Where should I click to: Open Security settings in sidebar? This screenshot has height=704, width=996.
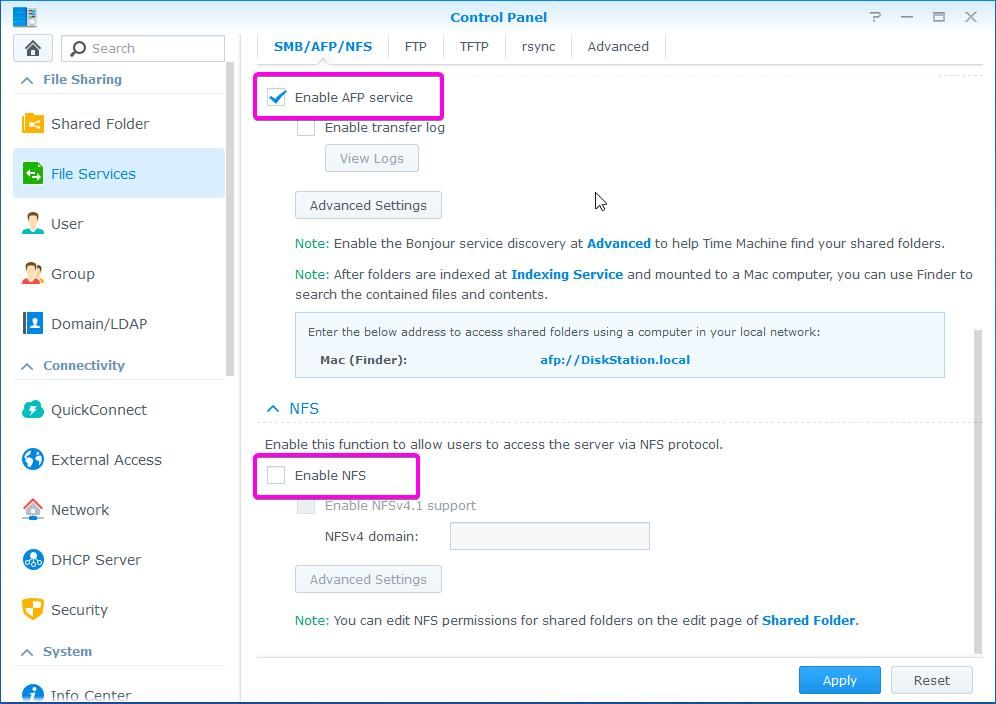[119, 609]
